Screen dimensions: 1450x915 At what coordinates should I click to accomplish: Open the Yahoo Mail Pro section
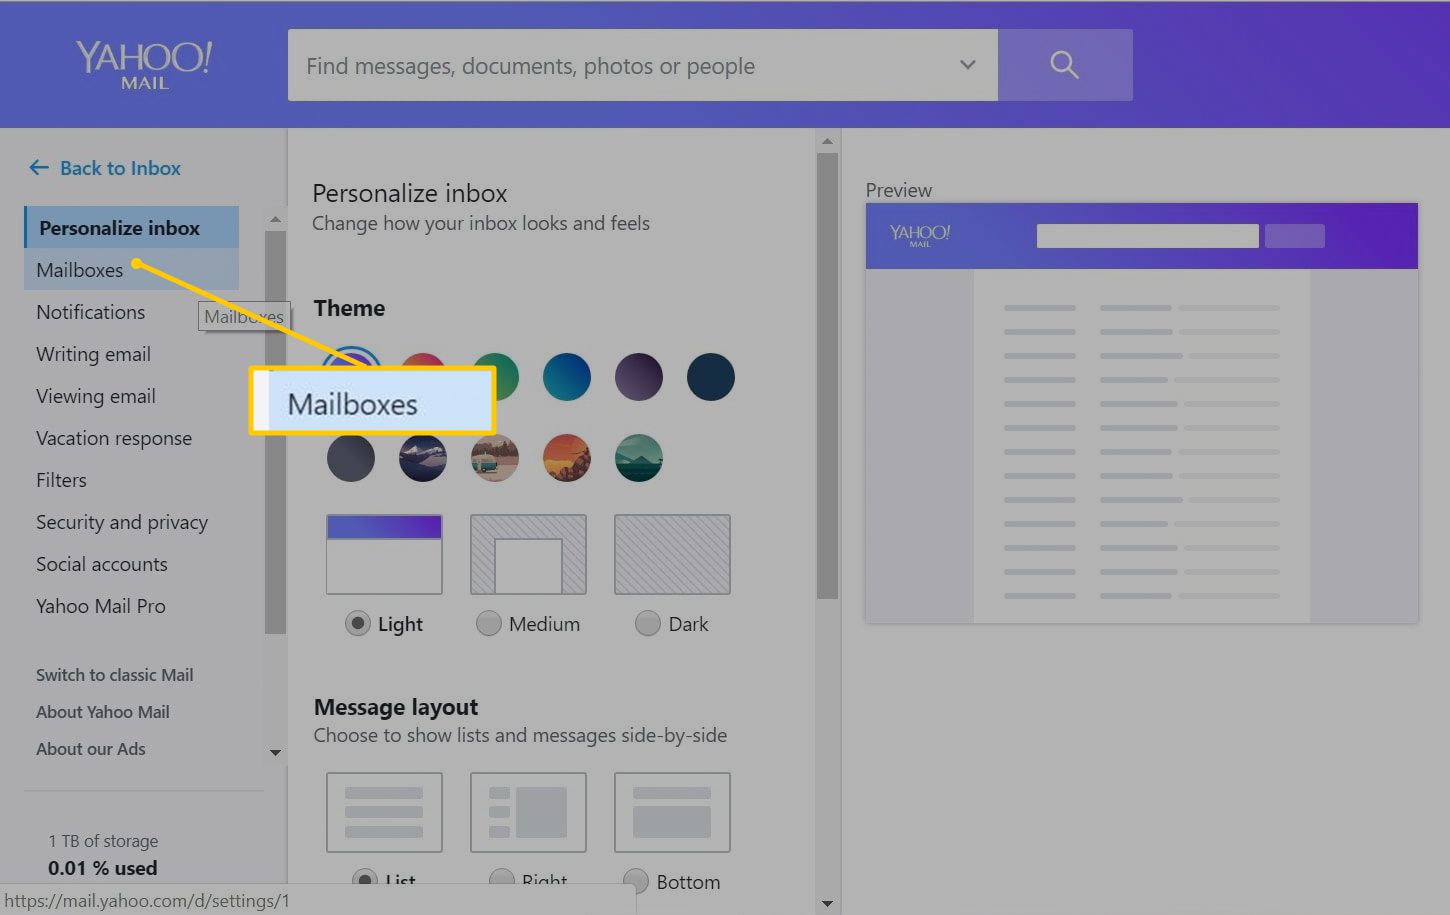click(x=101, y=606)
